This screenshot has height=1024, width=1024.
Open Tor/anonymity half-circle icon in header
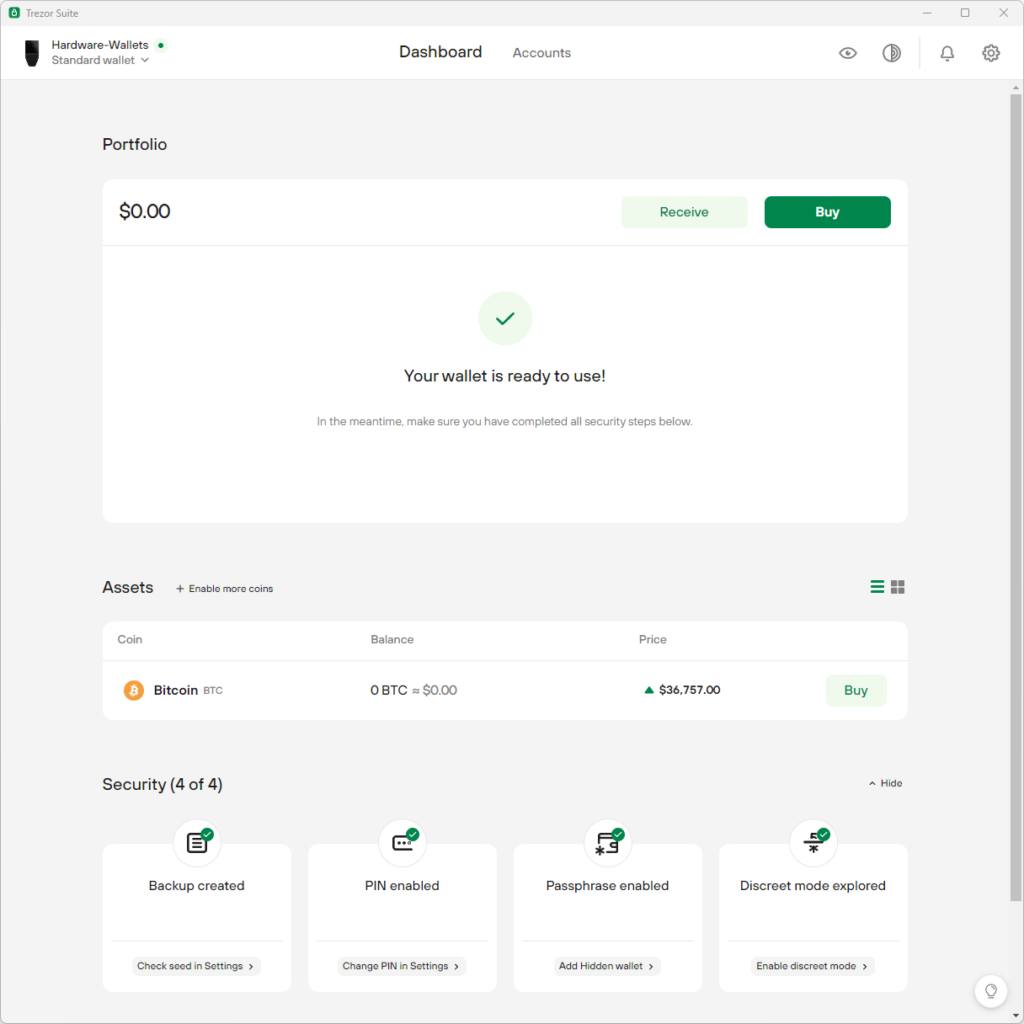click(x=891, y=53)
